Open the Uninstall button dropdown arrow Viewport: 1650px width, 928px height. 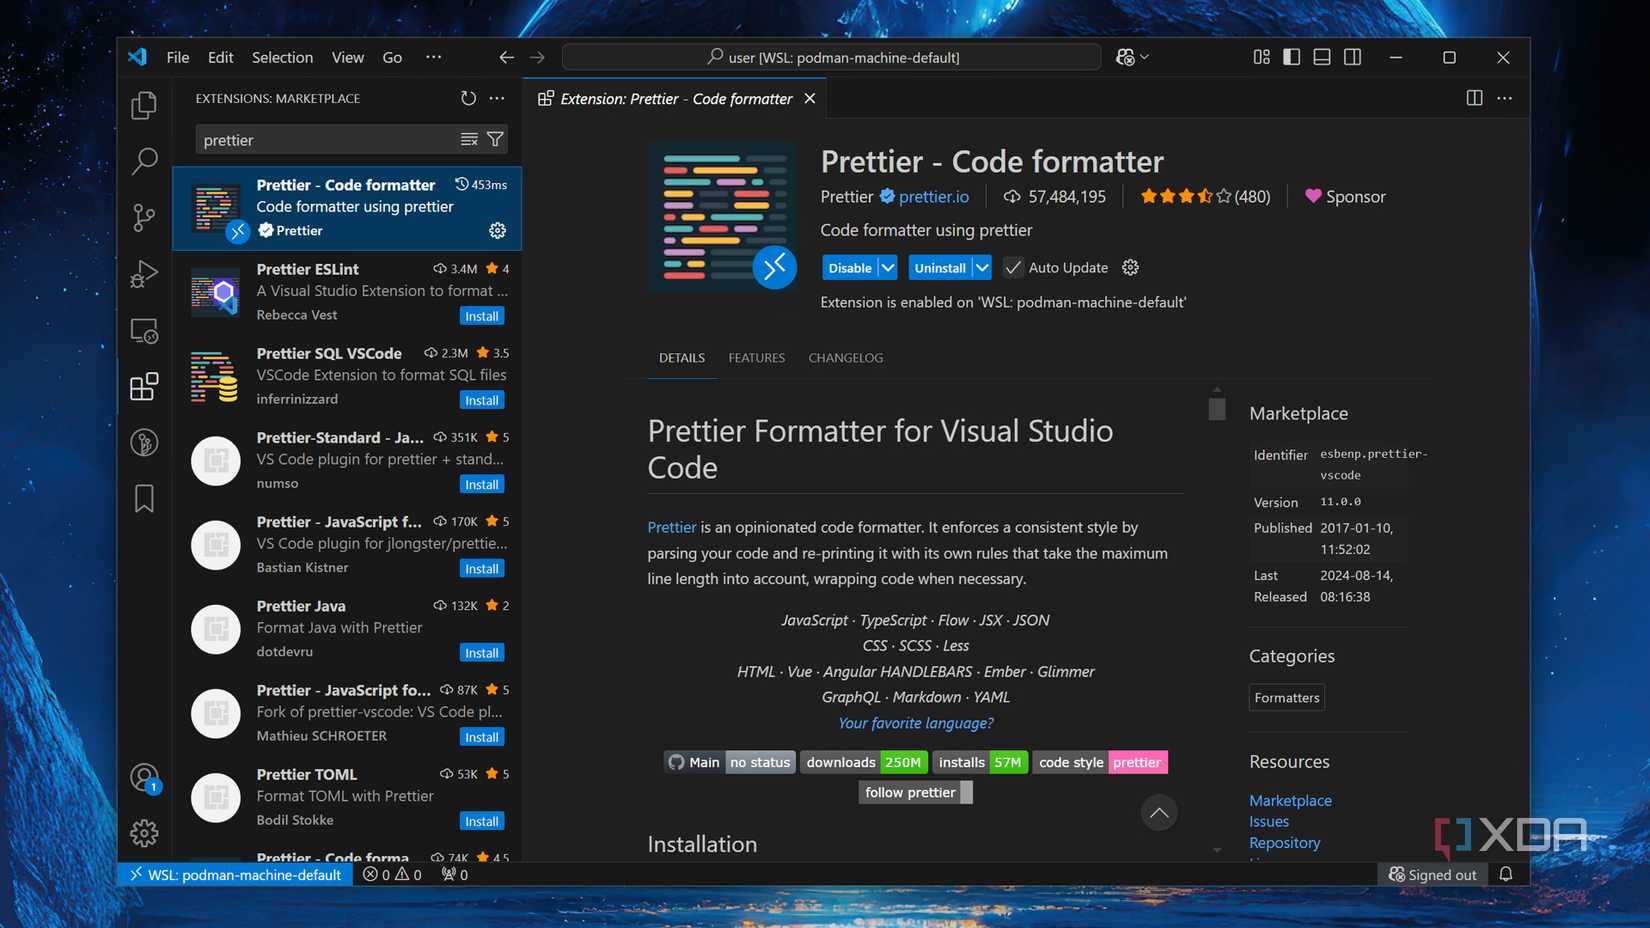click(x=981, y=267)
